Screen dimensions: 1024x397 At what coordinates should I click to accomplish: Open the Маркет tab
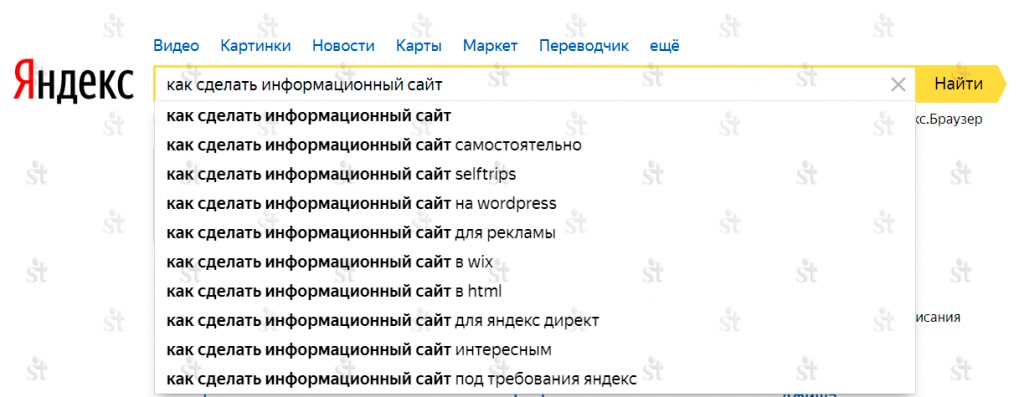tap(490, 46)
